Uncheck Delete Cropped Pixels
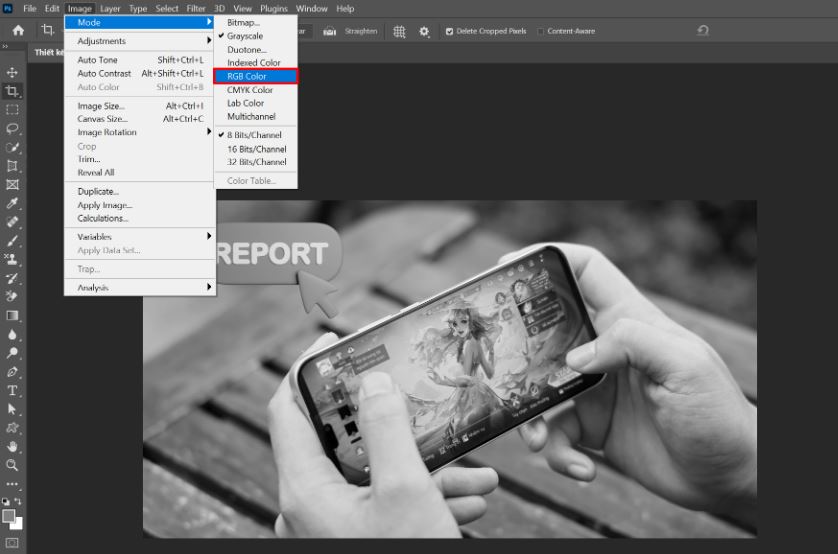This screenshot has height=554, width=838. coord(449,31)
